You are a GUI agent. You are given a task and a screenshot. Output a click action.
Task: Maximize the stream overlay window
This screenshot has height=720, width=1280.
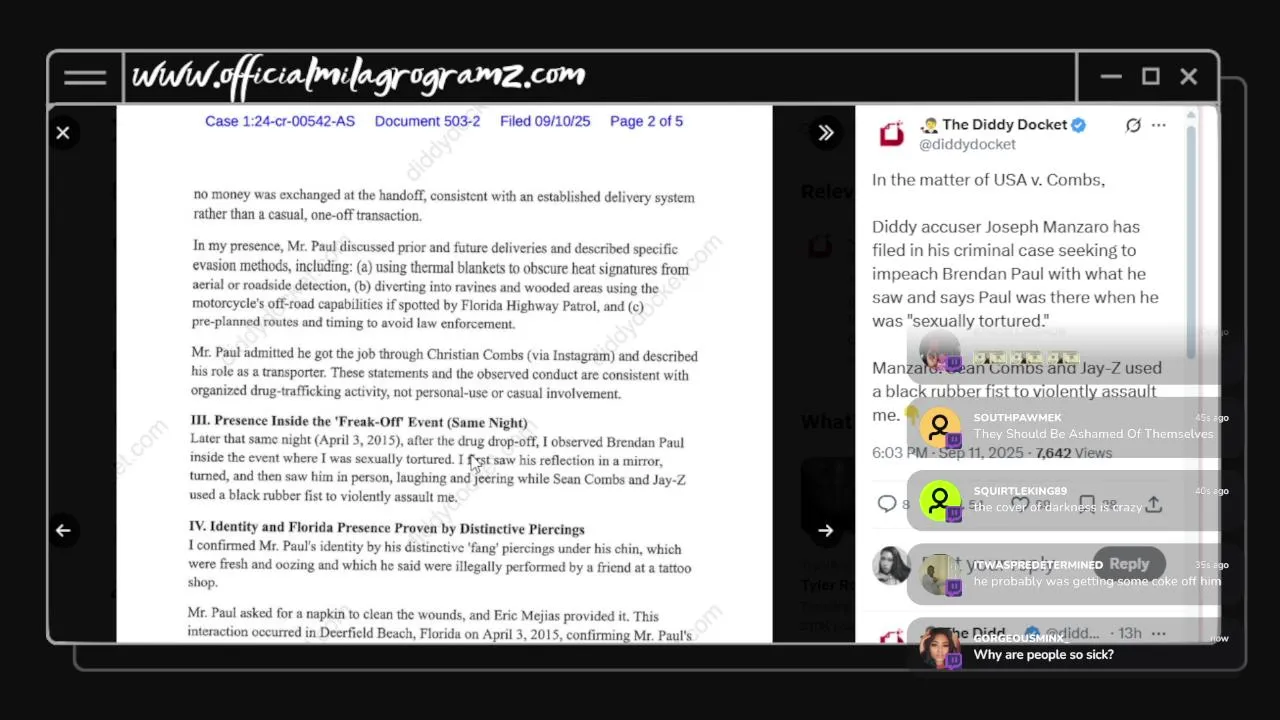pos(1150,77)
